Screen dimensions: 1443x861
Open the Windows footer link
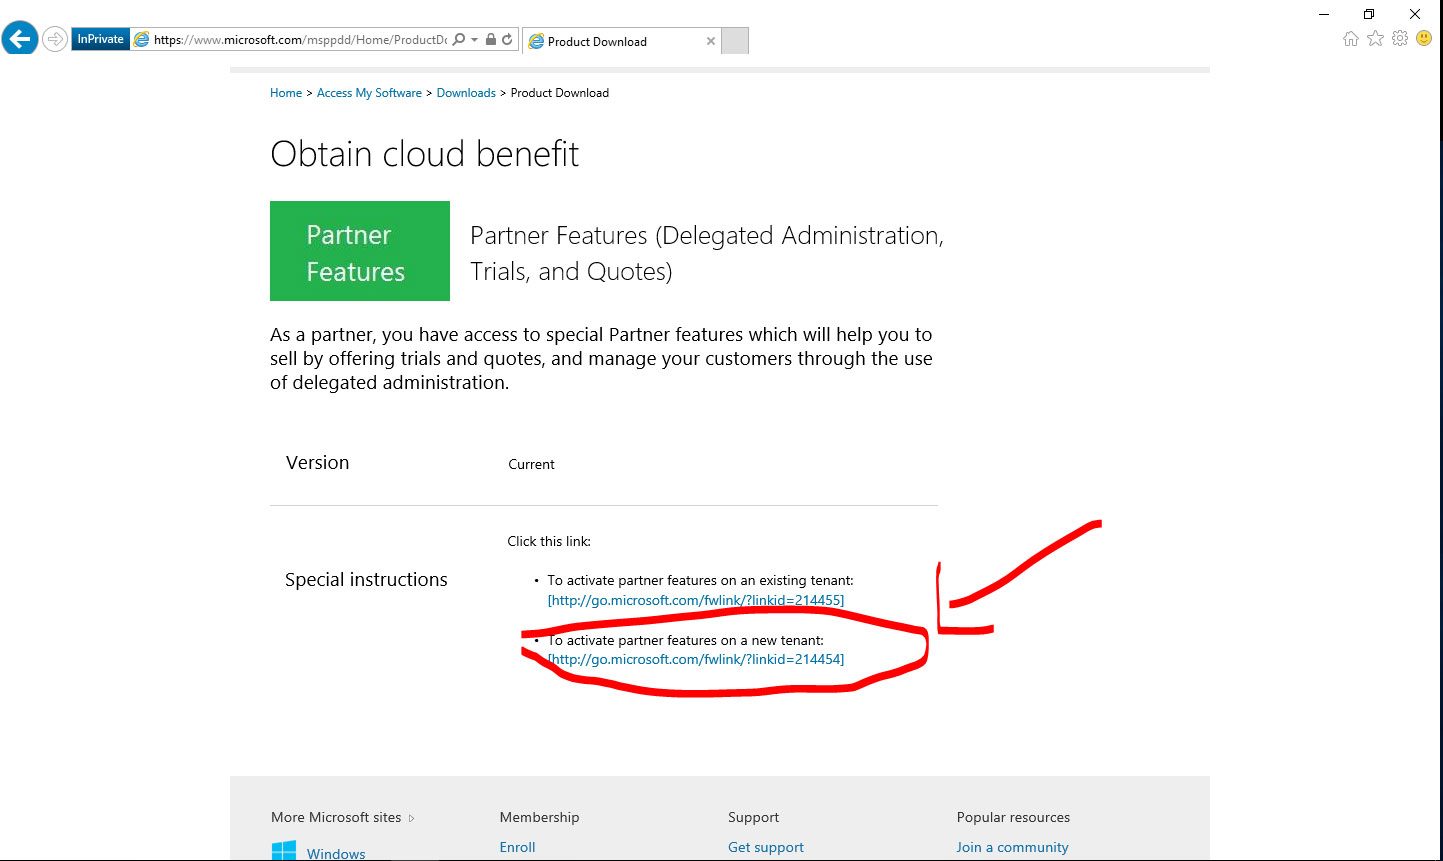(336, 854)
